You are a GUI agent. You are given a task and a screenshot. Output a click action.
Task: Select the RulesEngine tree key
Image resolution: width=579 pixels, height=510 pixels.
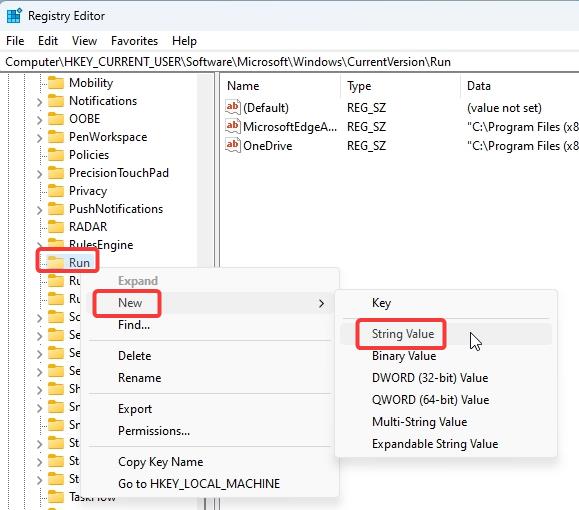[101, 245]
